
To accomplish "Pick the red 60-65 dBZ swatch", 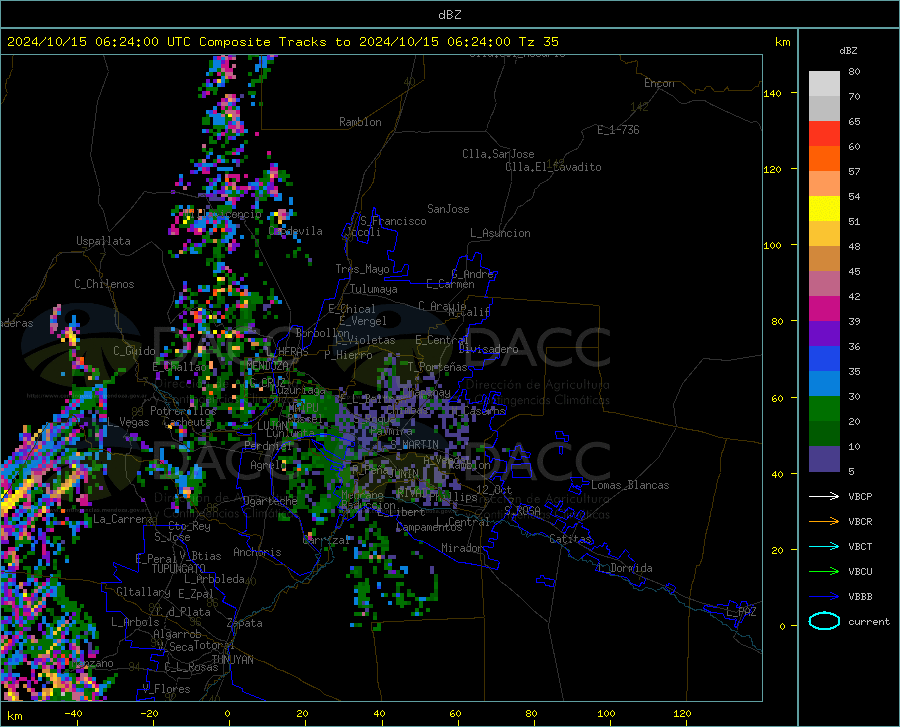I will [824, 134].
